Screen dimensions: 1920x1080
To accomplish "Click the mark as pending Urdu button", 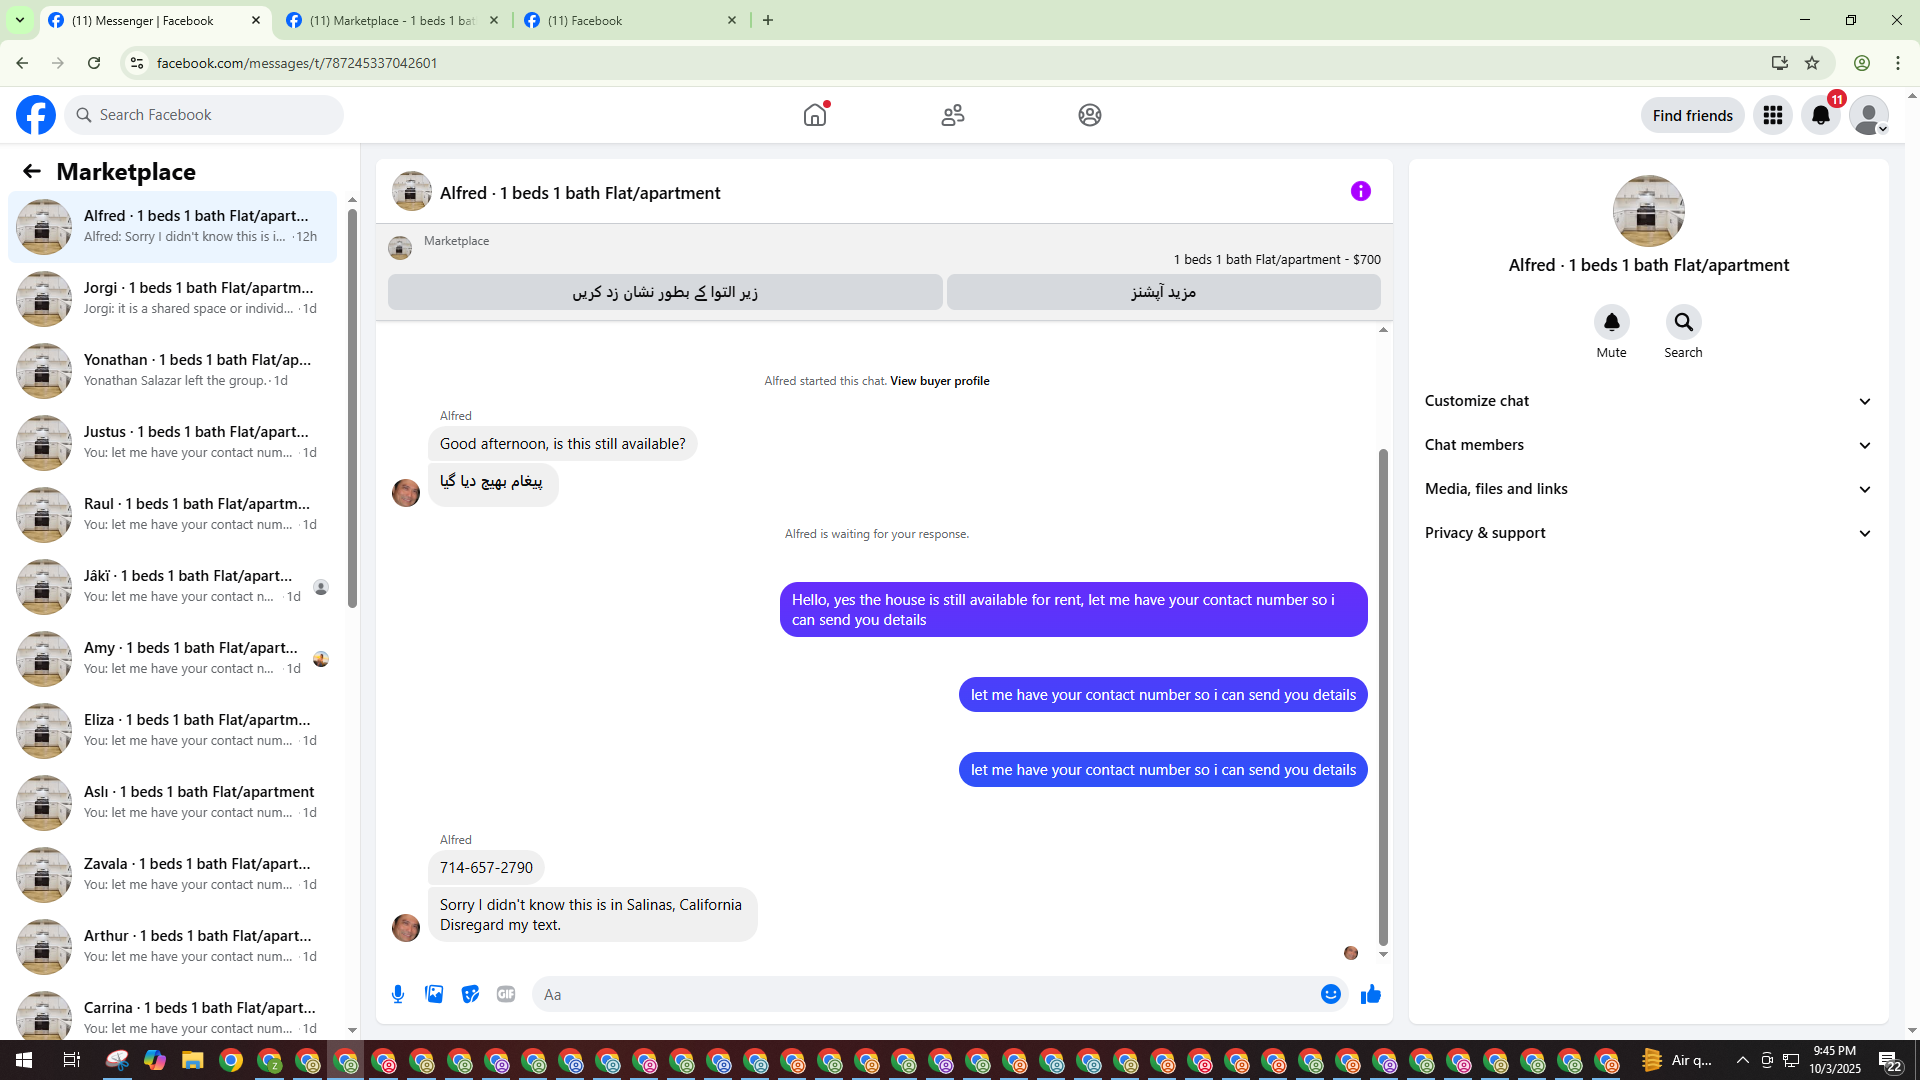I will [665, 292].
